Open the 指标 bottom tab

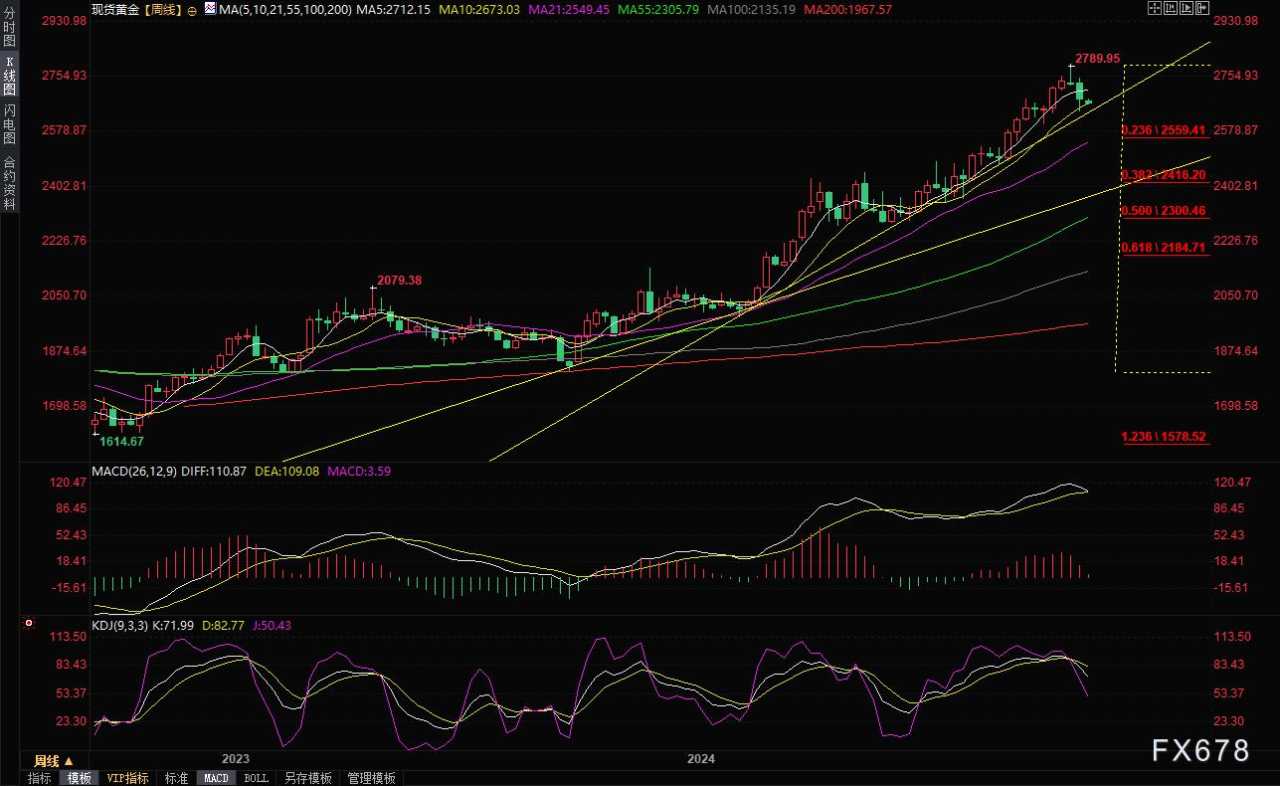point(39,778)
